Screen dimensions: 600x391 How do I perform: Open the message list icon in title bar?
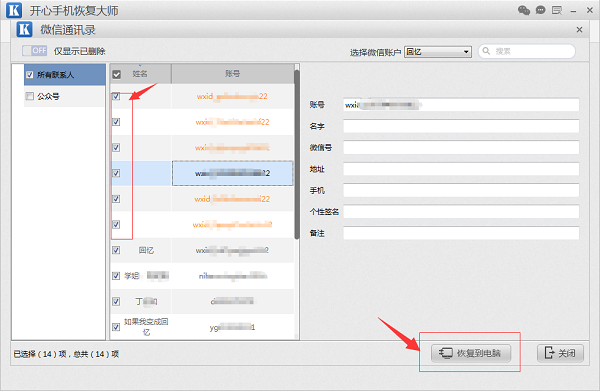[x=557, y=10]
